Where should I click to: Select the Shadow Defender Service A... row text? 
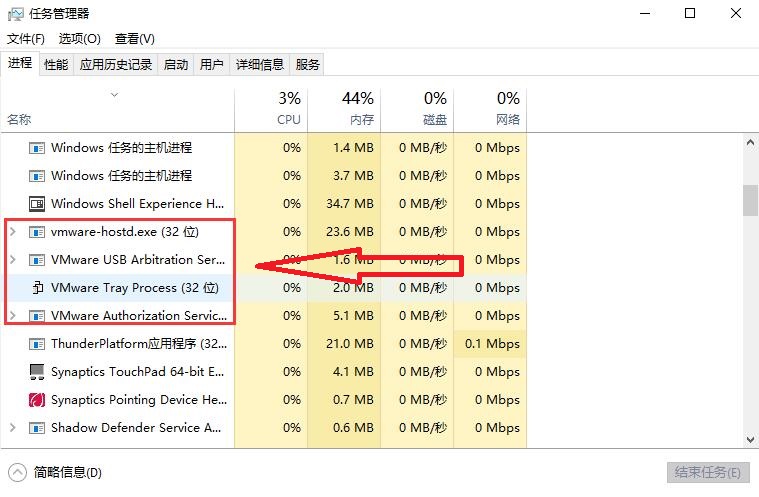136,428
